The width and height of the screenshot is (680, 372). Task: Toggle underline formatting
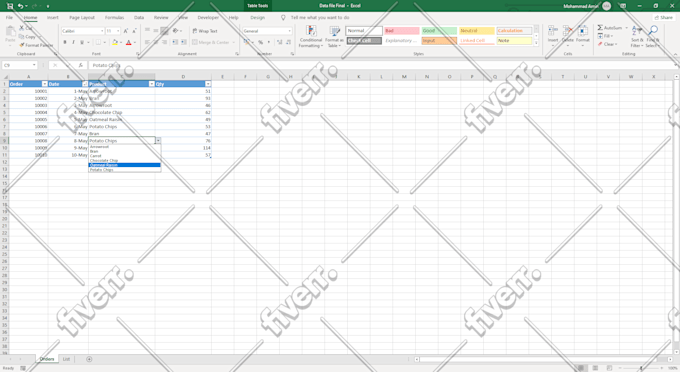(82, 42)
